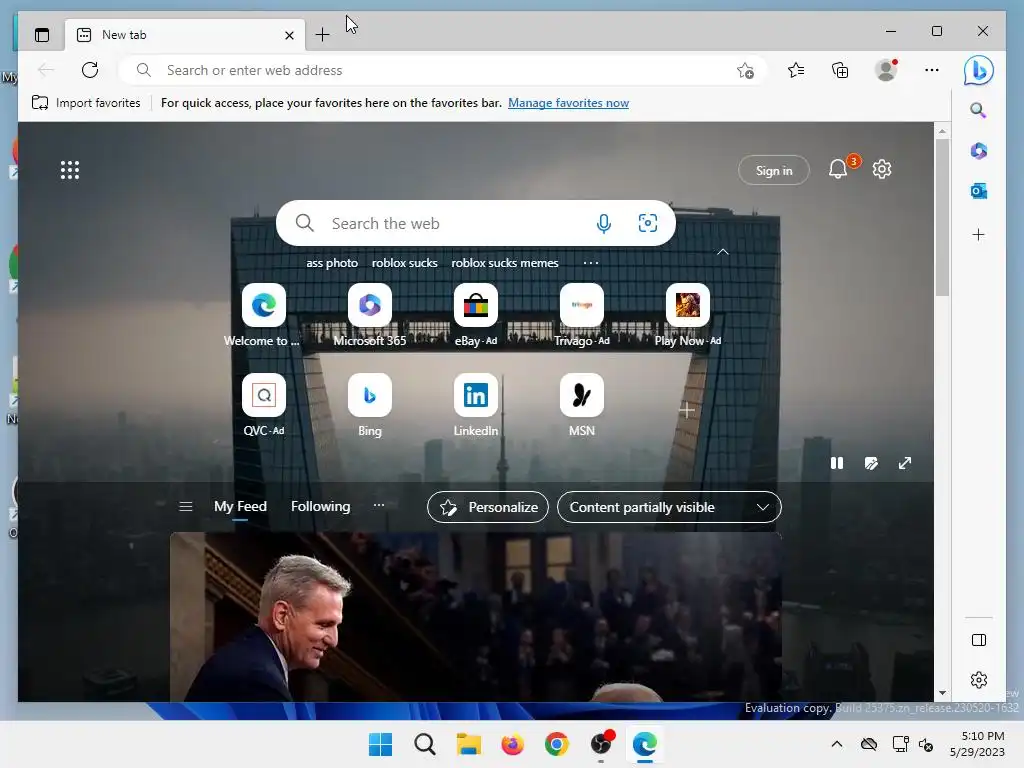Add a new quick link site
This screenshot has height=768, width=1024.
click(686, 410)
